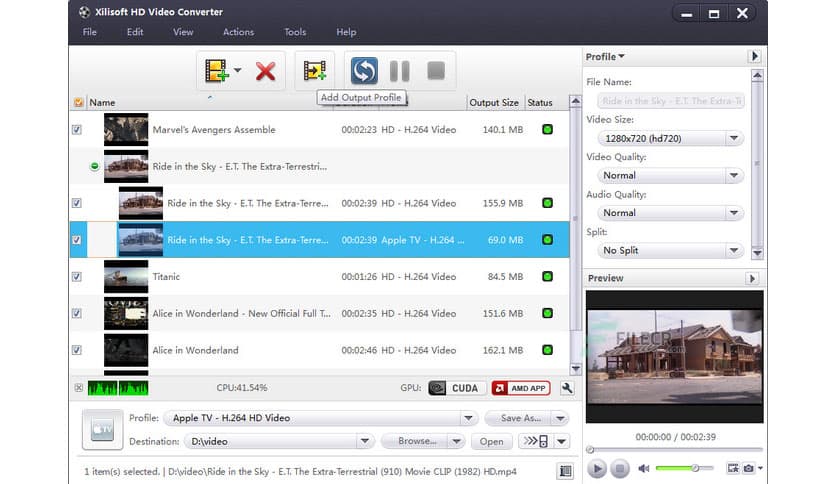
Task: Uncheck the 155.9 MB Ride in the Sky checkbox
Action: (77, 203)
